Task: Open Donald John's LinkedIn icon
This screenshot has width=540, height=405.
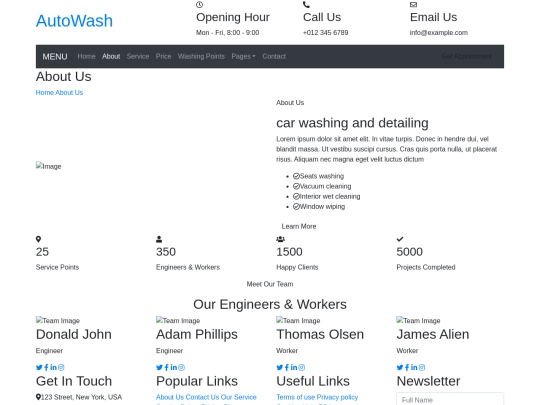Action: click(53, 367)
